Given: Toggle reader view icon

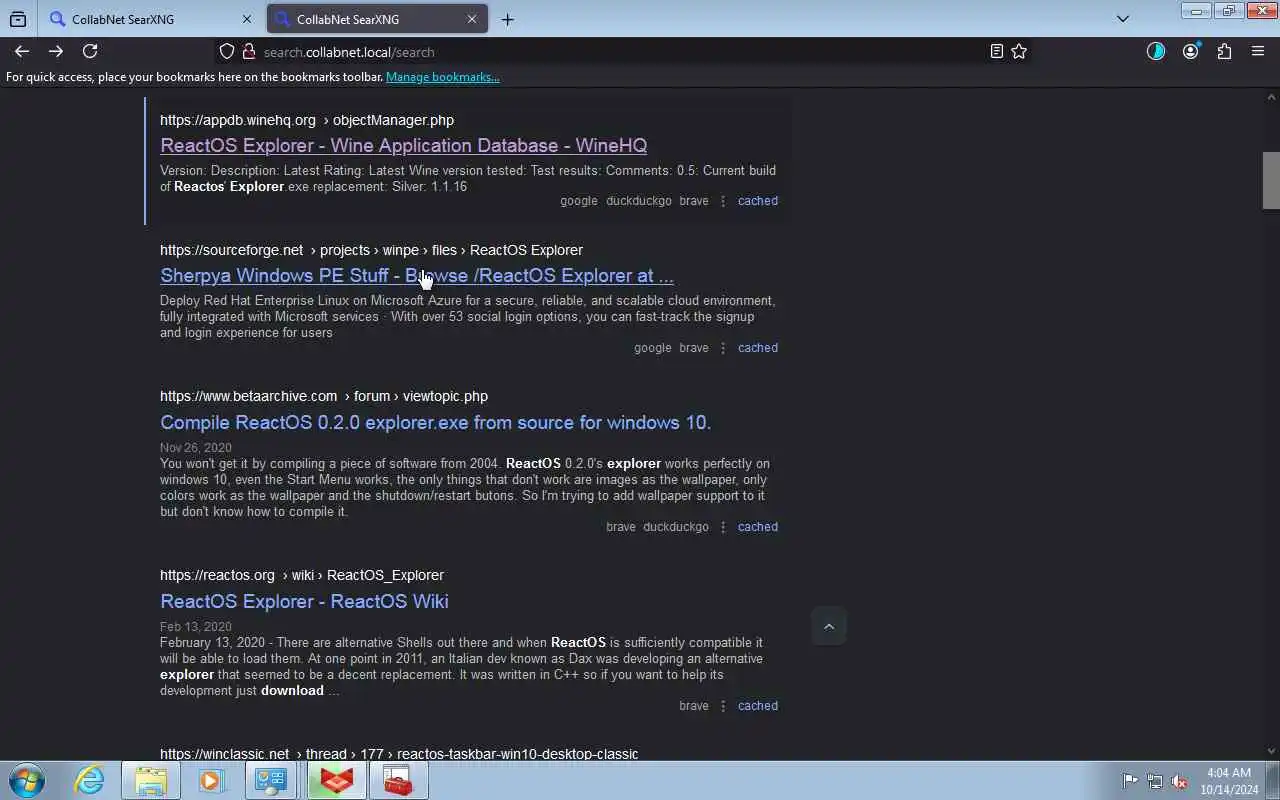Looking at the screenshot, I should [x=996, y=51].
